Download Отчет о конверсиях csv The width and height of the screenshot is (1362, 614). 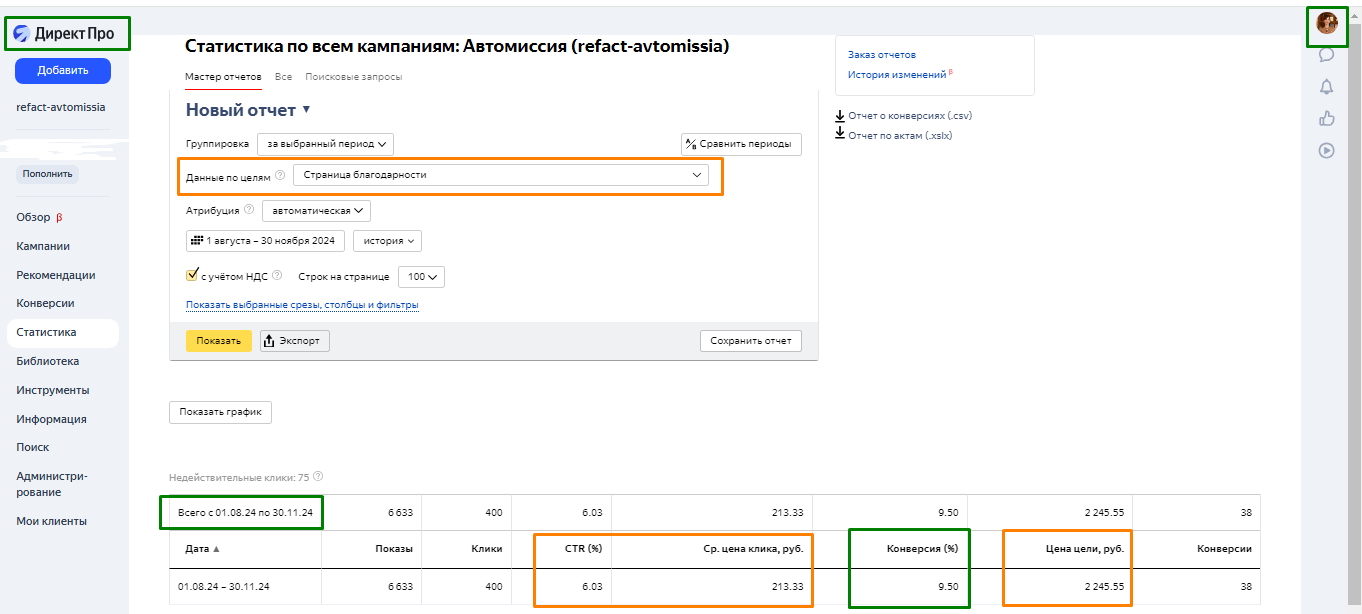(x=909, y=116)
